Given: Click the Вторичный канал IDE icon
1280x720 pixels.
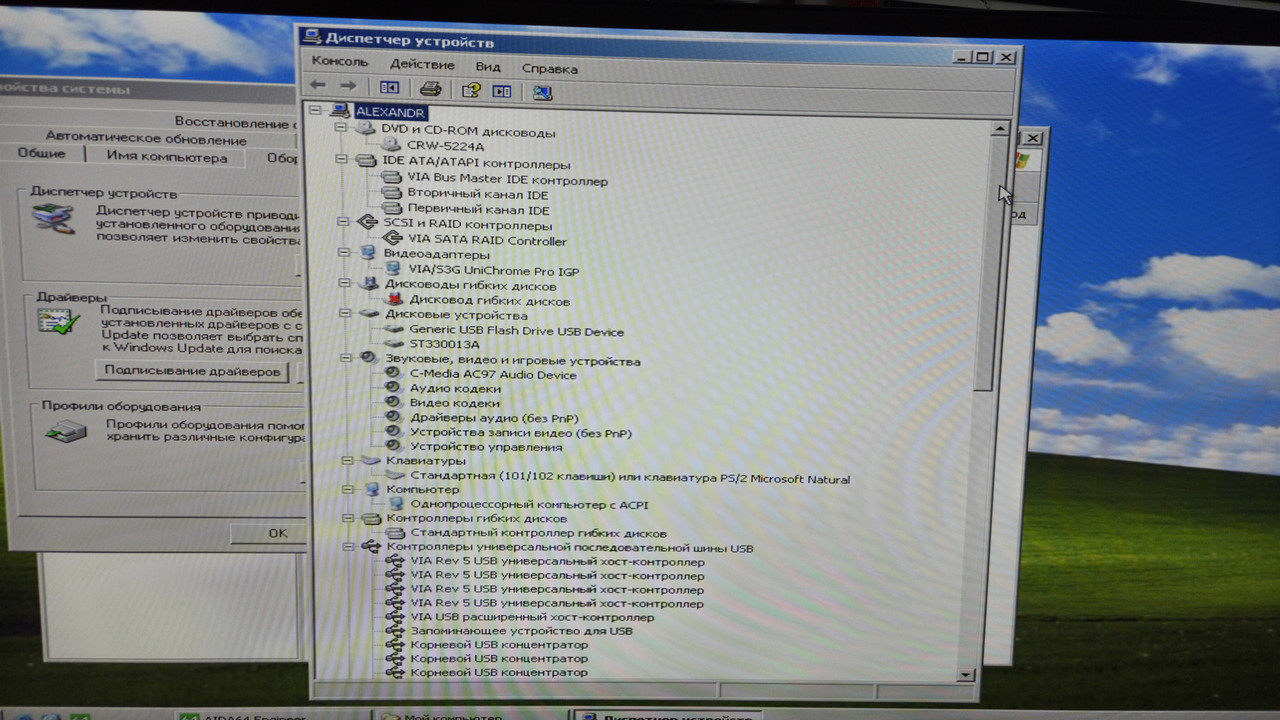Looking at the screenshot, I should pyautogui.click(x=391, y=193).
